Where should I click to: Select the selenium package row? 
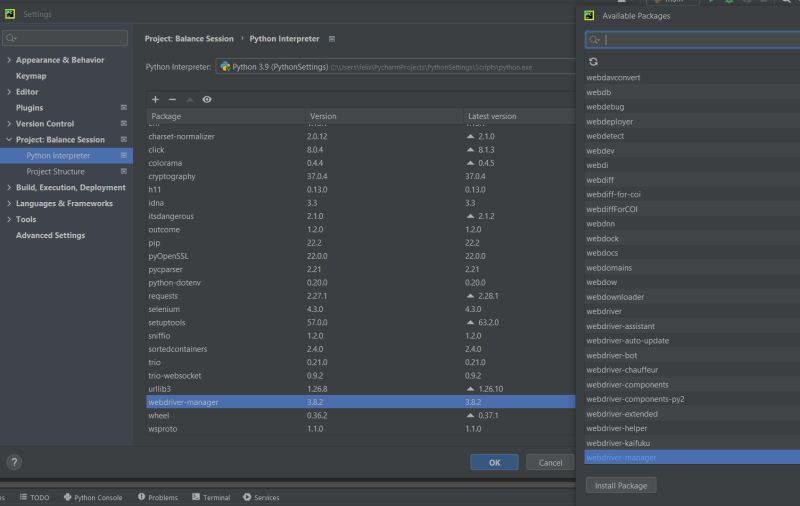(x=361, y=309)
